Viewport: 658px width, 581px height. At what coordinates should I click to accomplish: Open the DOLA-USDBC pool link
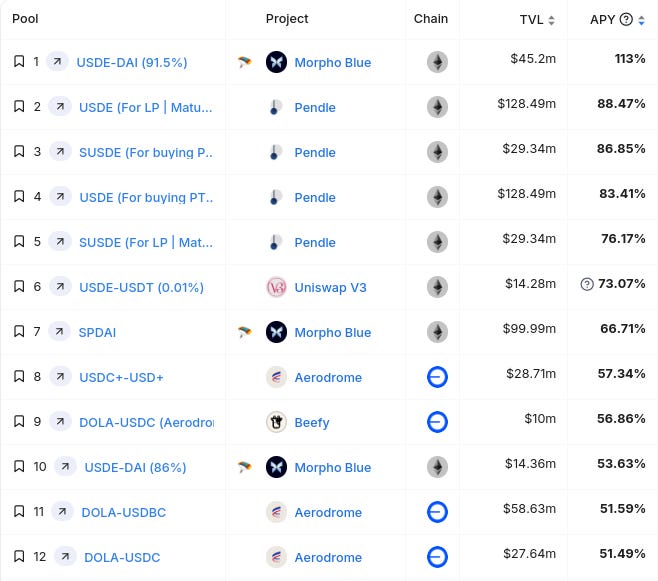[124, 512]
